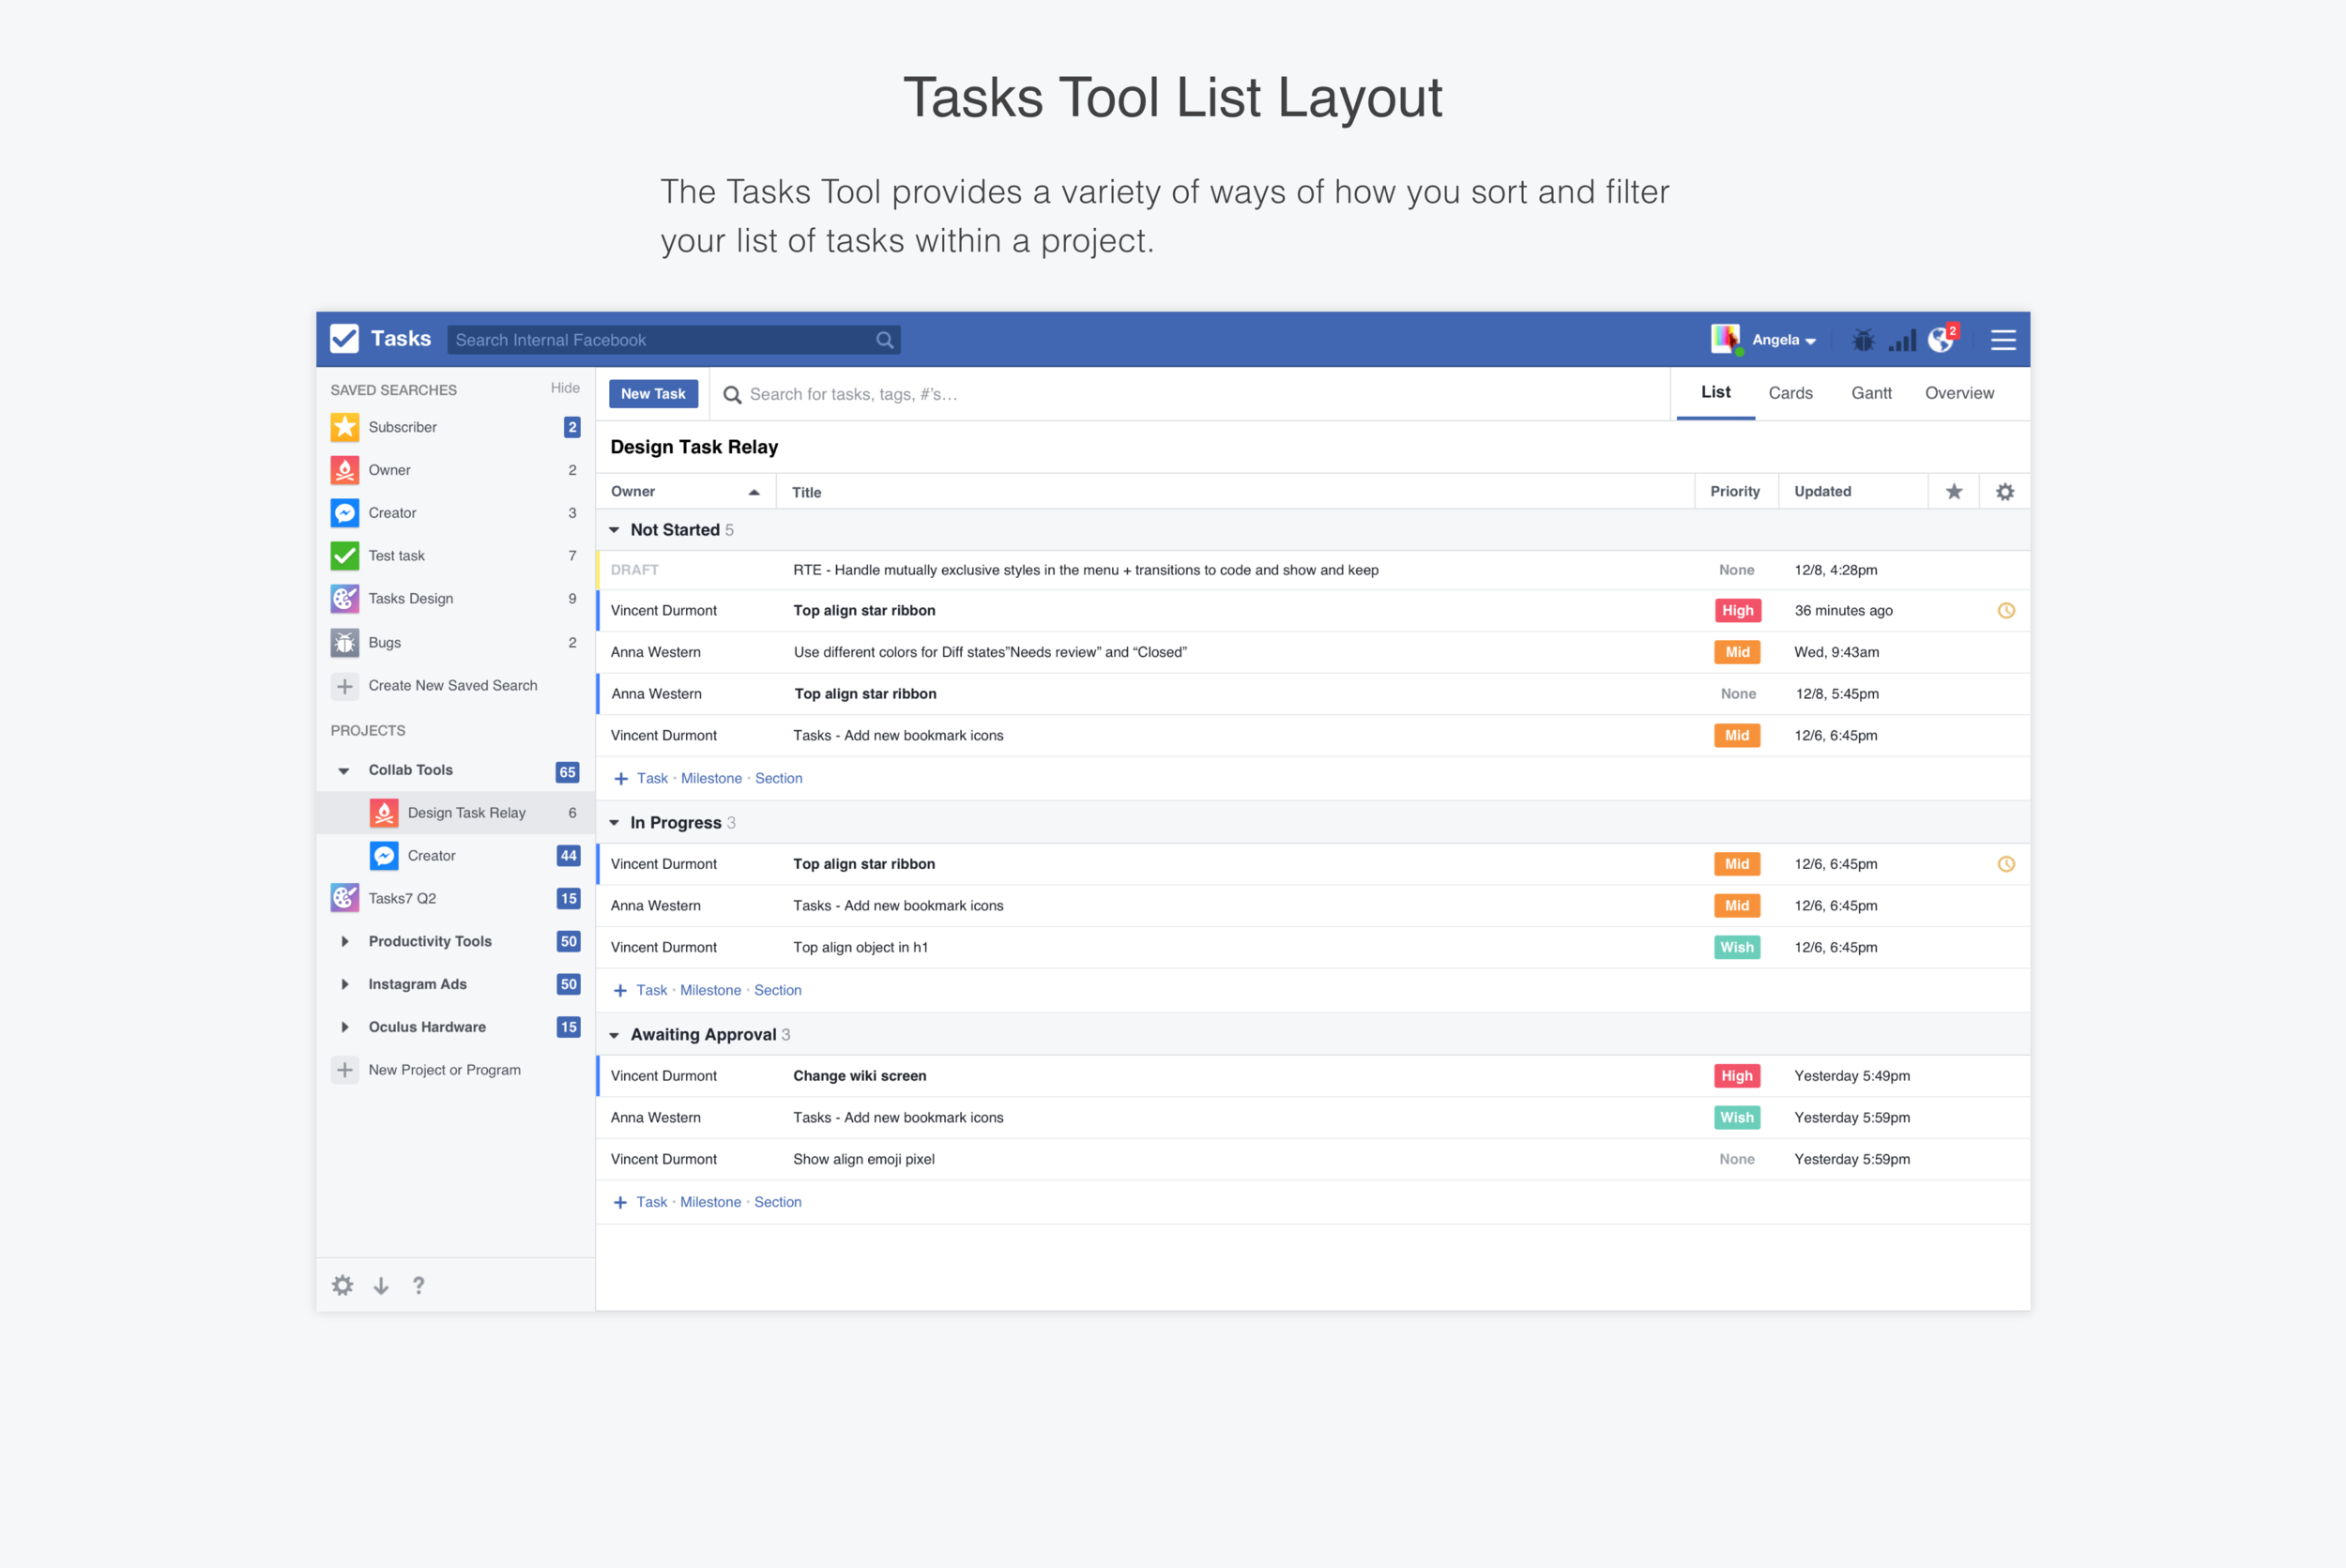2346x1568 pixels.
Task: Open the help question mark icon
Action: pos(419,1285)
